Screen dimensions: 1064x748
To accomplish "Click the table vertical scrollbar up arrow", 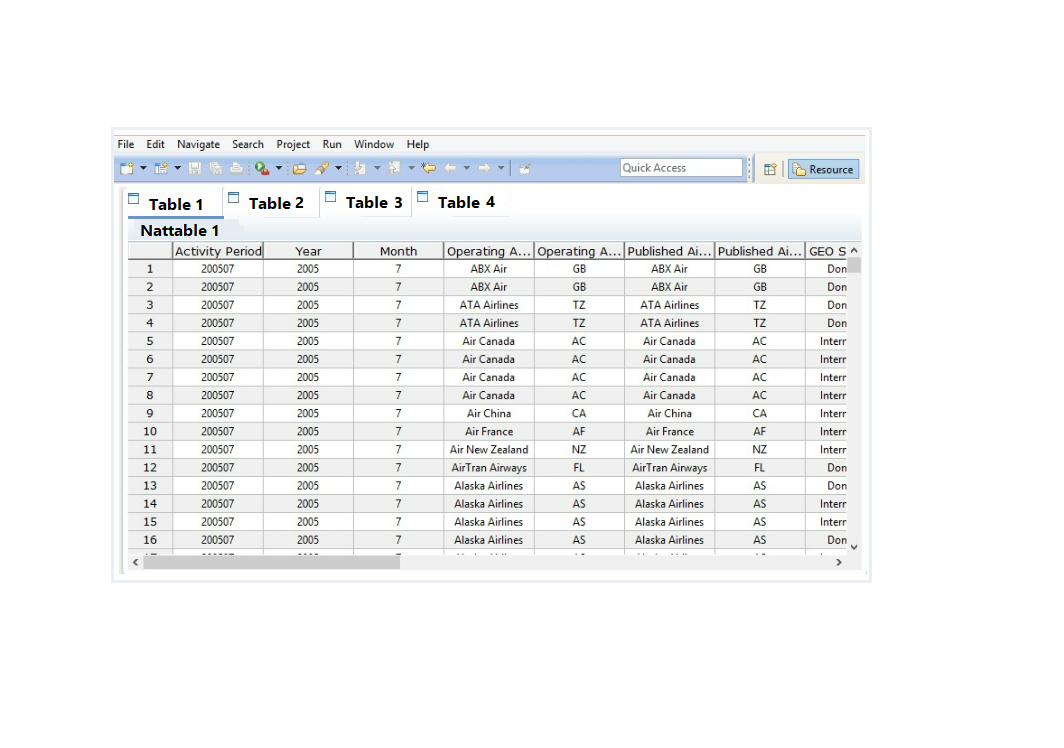I will [x=854, y=250].
